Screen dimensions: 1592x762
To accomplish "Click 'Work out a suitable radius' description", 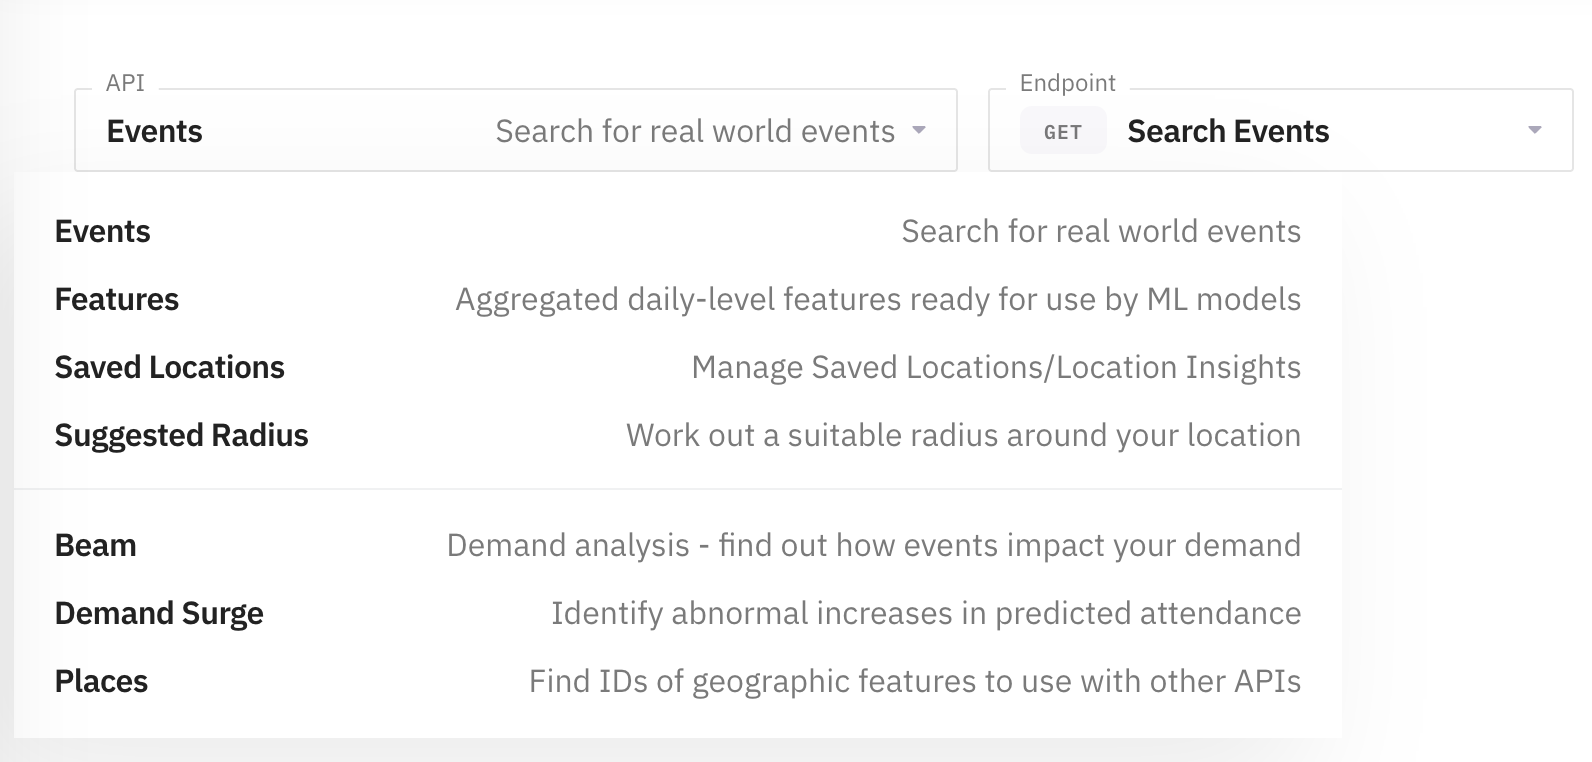I will [x=963, y=435].
